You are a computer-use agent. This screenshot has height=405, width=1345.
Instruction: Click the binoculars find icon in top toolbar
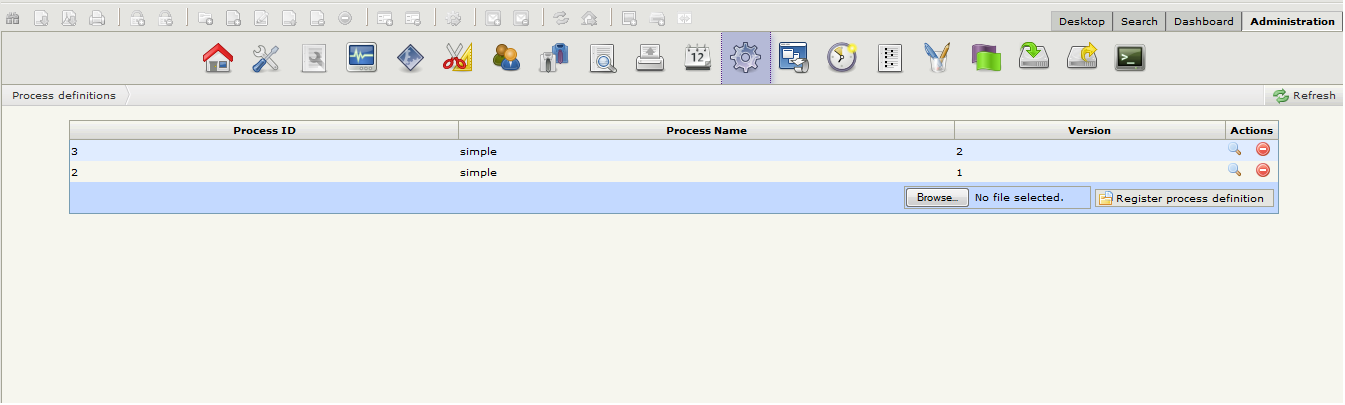click(13, 18)
